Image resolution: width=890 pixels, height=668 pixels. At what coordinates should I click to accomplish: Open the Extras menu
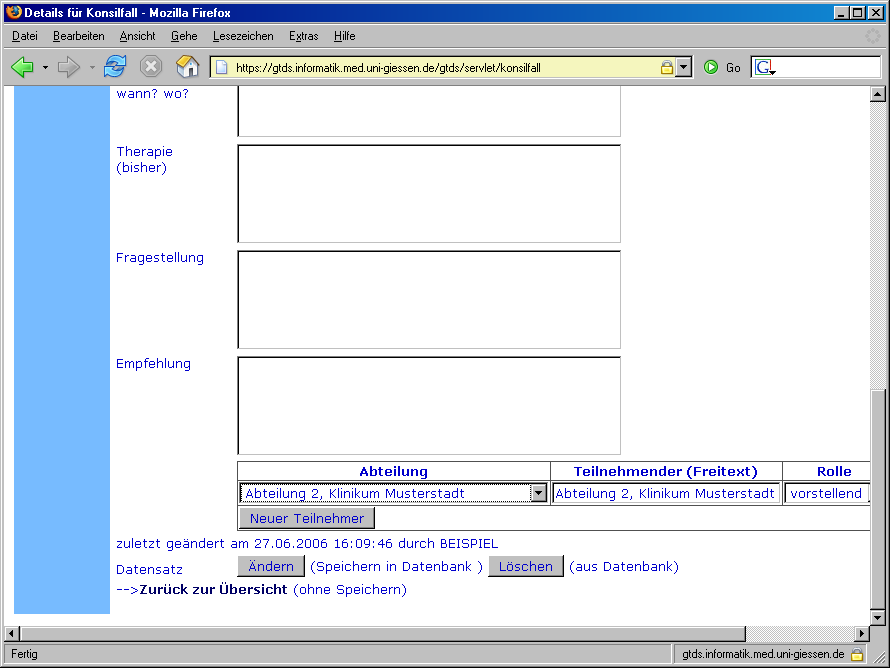(x=303, y=36)
